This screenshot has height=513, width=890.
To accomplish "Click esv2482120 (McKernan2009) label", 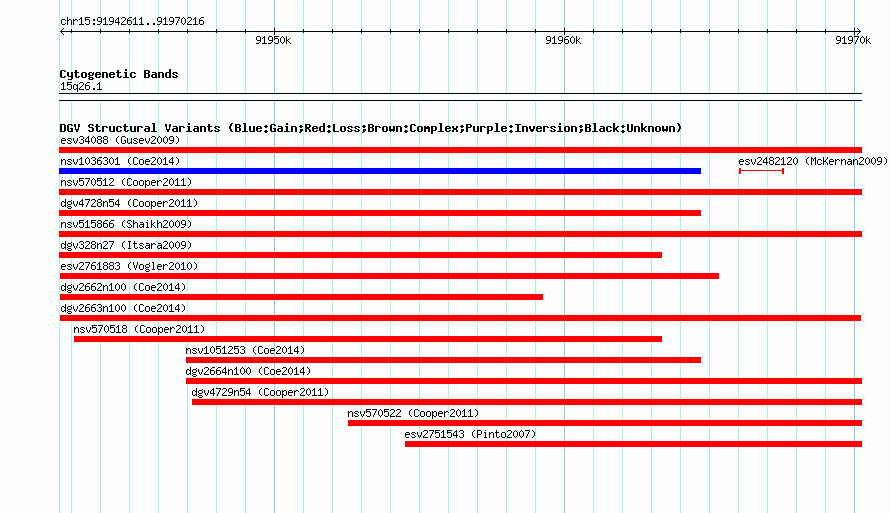I will pos(813,161).
